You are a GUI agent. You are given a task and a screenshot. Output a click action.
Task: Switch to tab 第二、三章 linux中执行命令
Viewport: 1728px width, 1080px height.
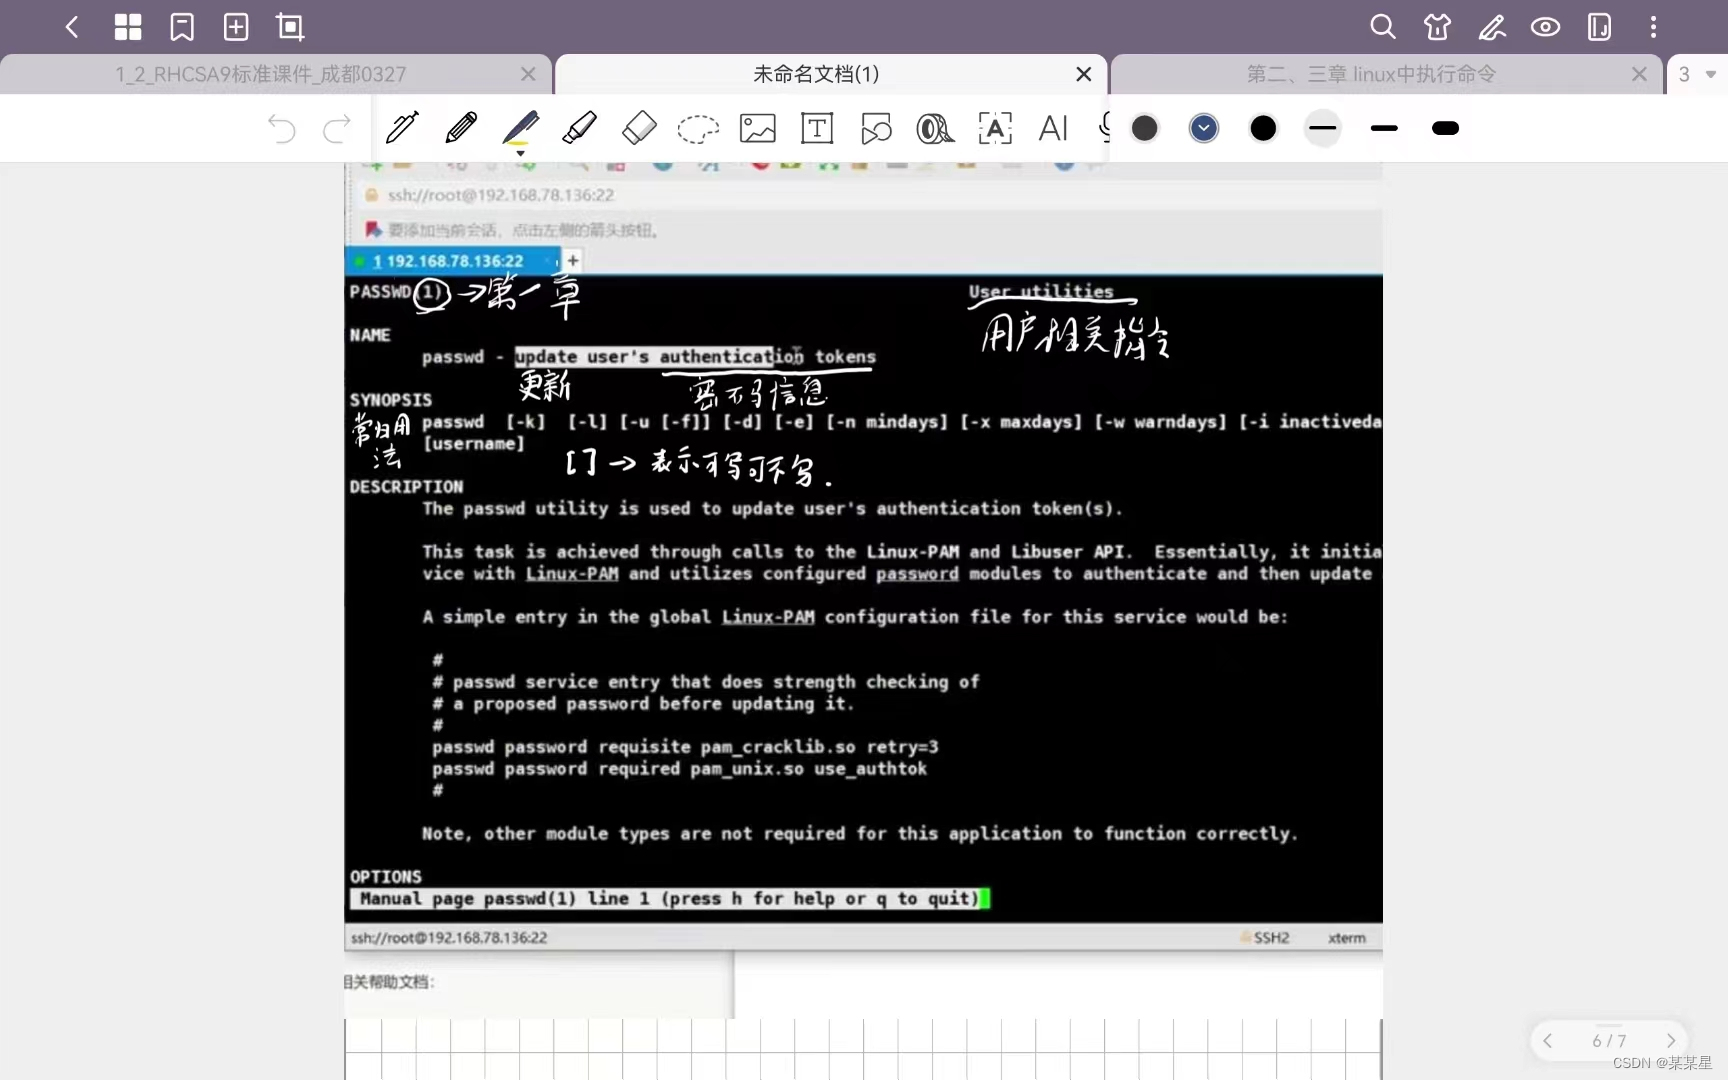[x=1371, y=74]
